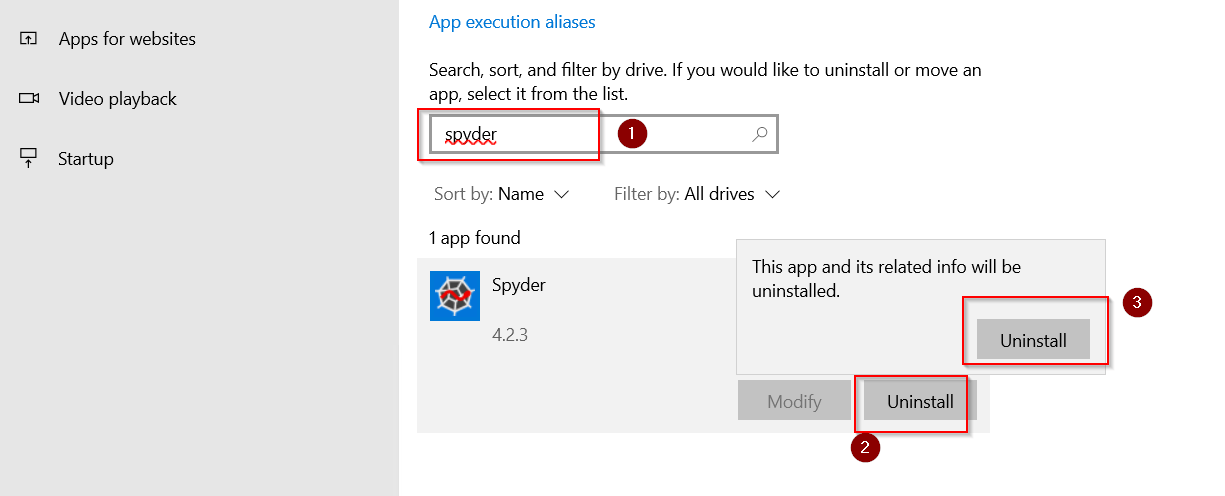Open the Sort by Name dropdown

tap(501, 194)
